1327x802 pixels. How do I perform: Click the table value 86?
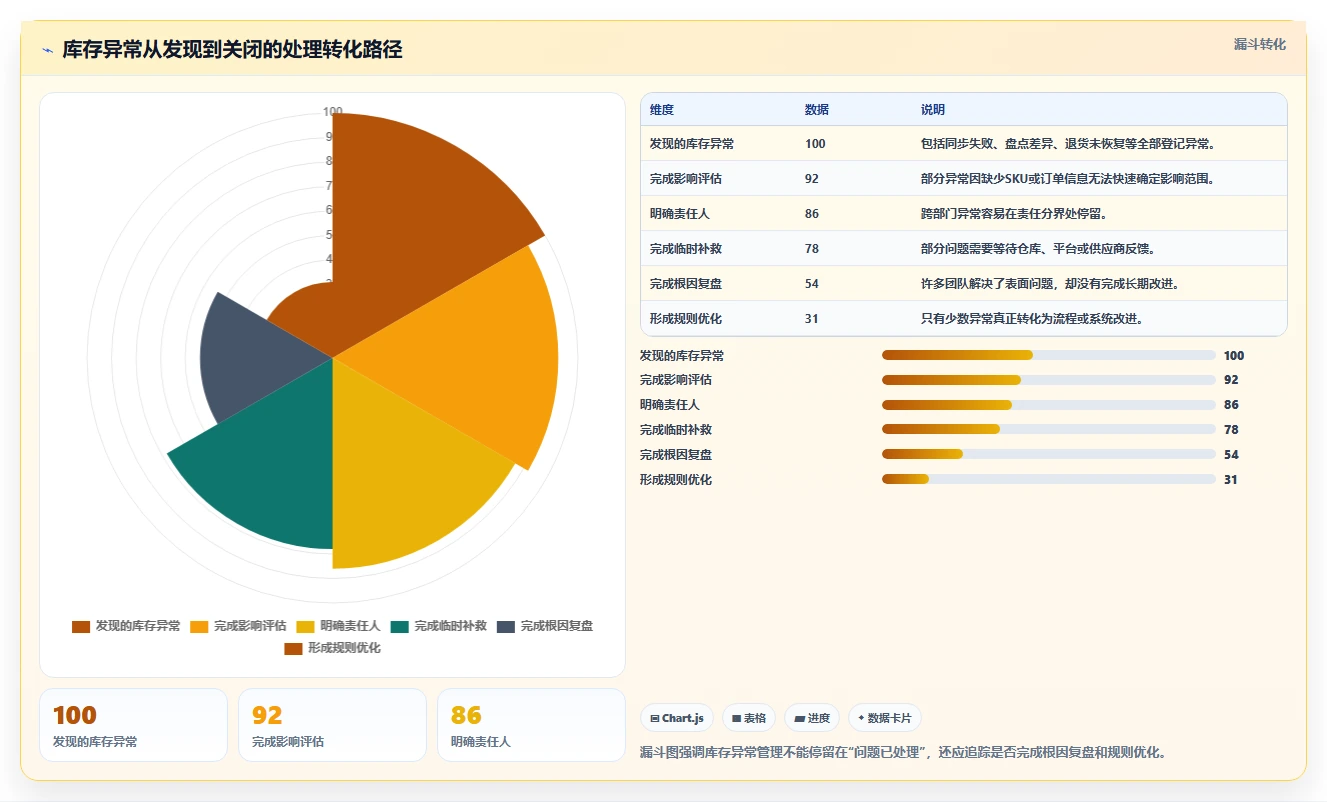tap(812, 214)
